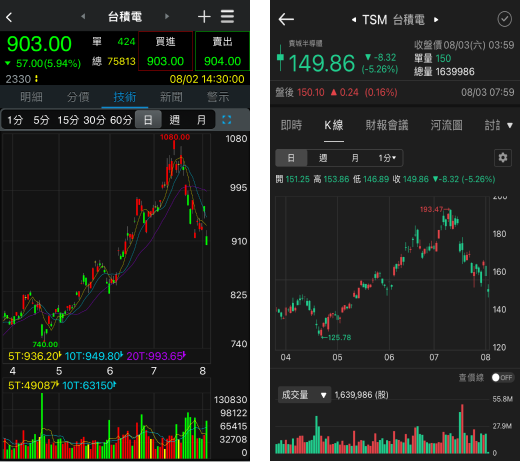Screen dimensions: 520x462
Task: Click the stock code 2330 options dots
Action: tap(36, 79)
